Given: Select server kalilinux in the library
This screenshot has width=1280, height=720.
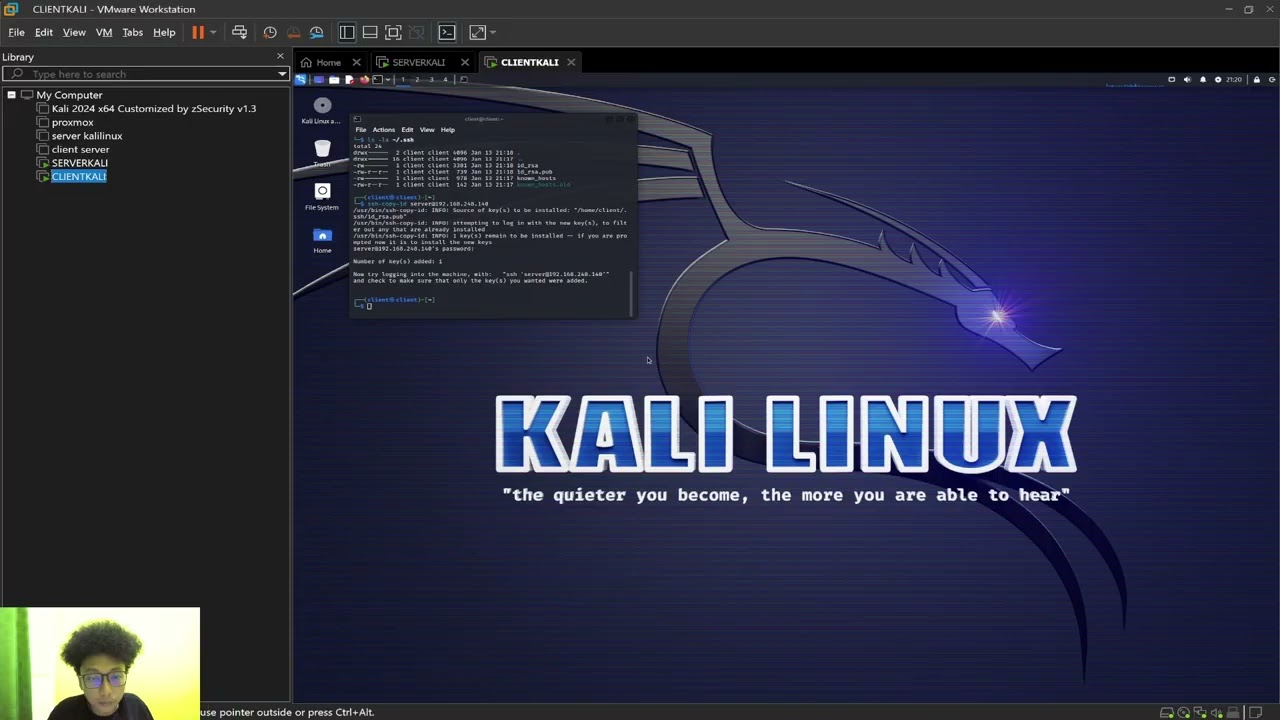Looking at the screenshot, I should 87,136.
